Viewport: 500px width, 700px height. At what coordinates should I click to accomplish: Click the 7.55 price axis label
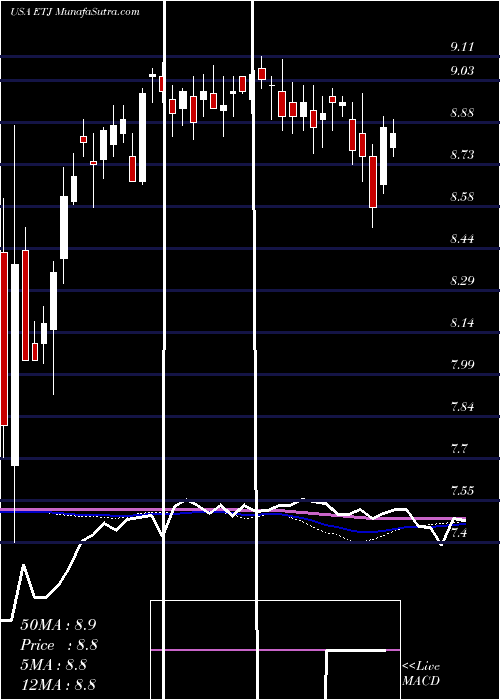click(x=462, y=490)
